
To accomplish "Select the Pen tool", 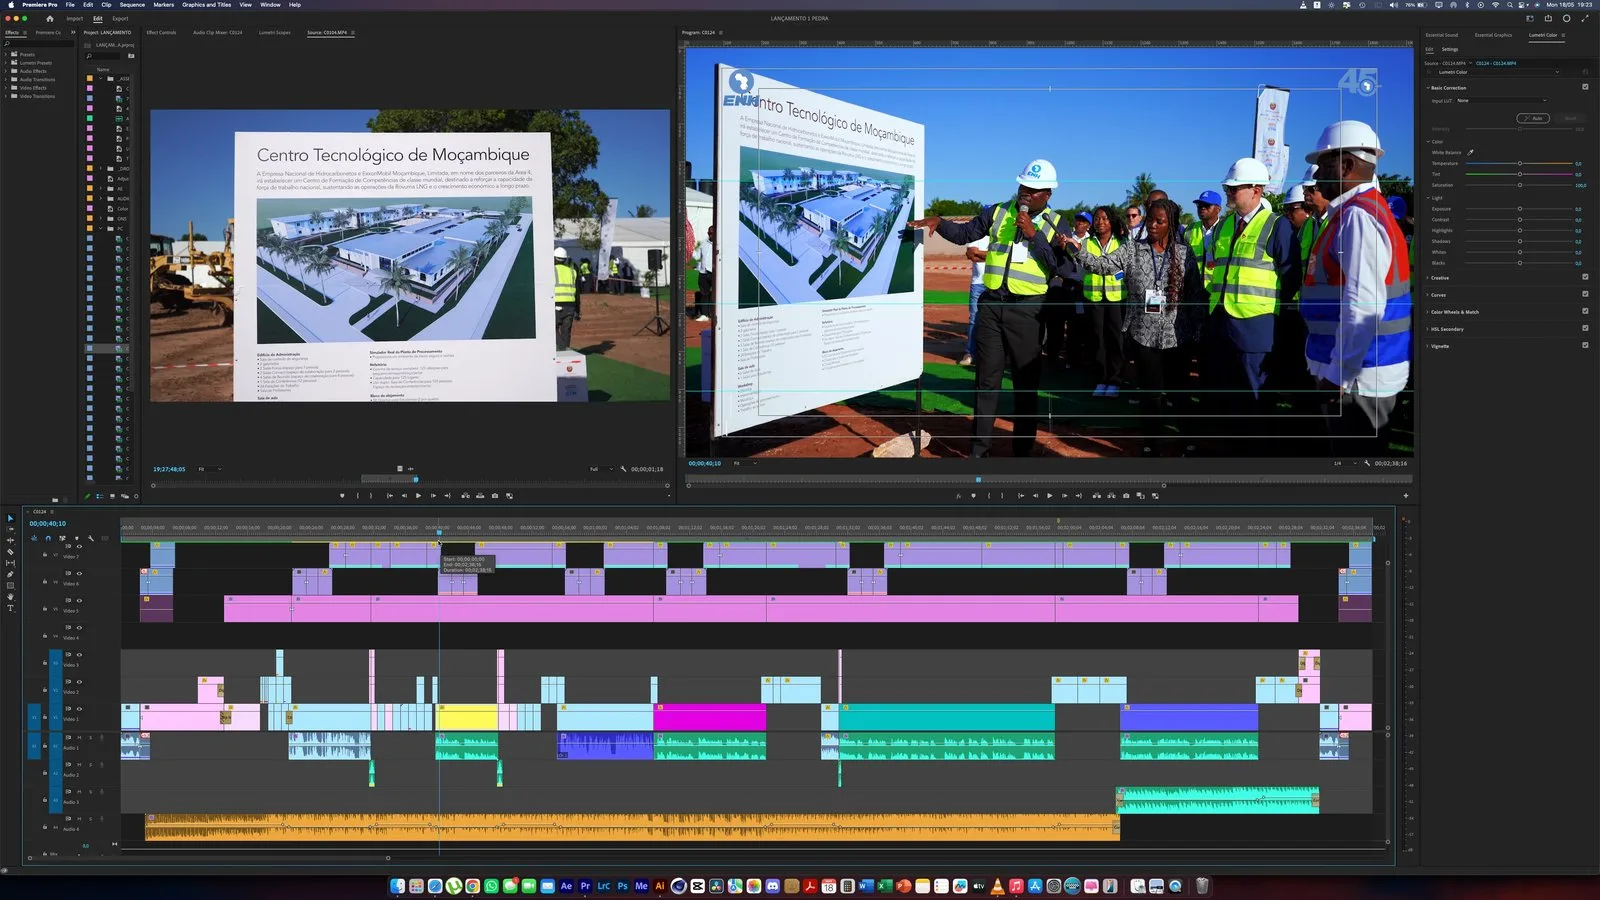I will [11, 574].
